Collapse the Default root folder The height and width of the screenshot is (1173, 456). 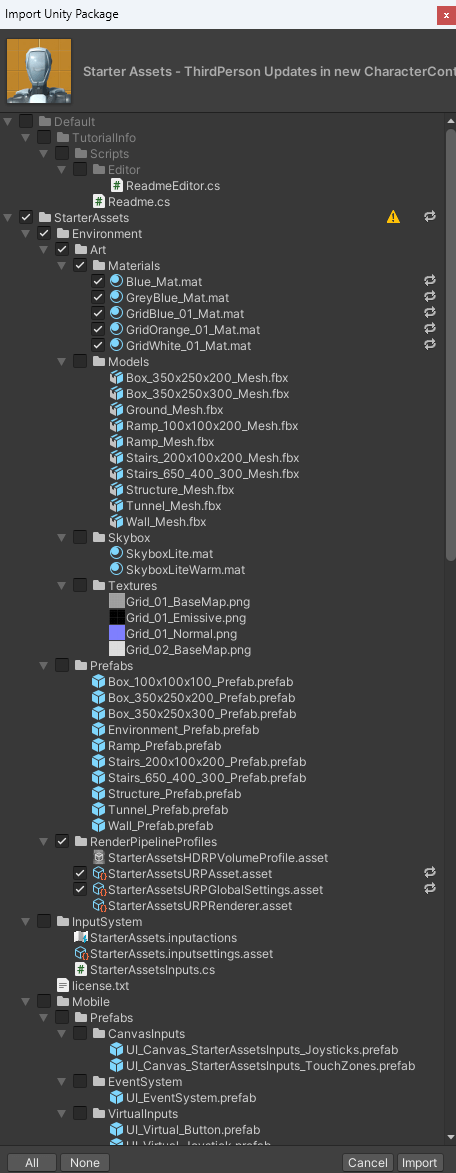[x=8, y=122]
